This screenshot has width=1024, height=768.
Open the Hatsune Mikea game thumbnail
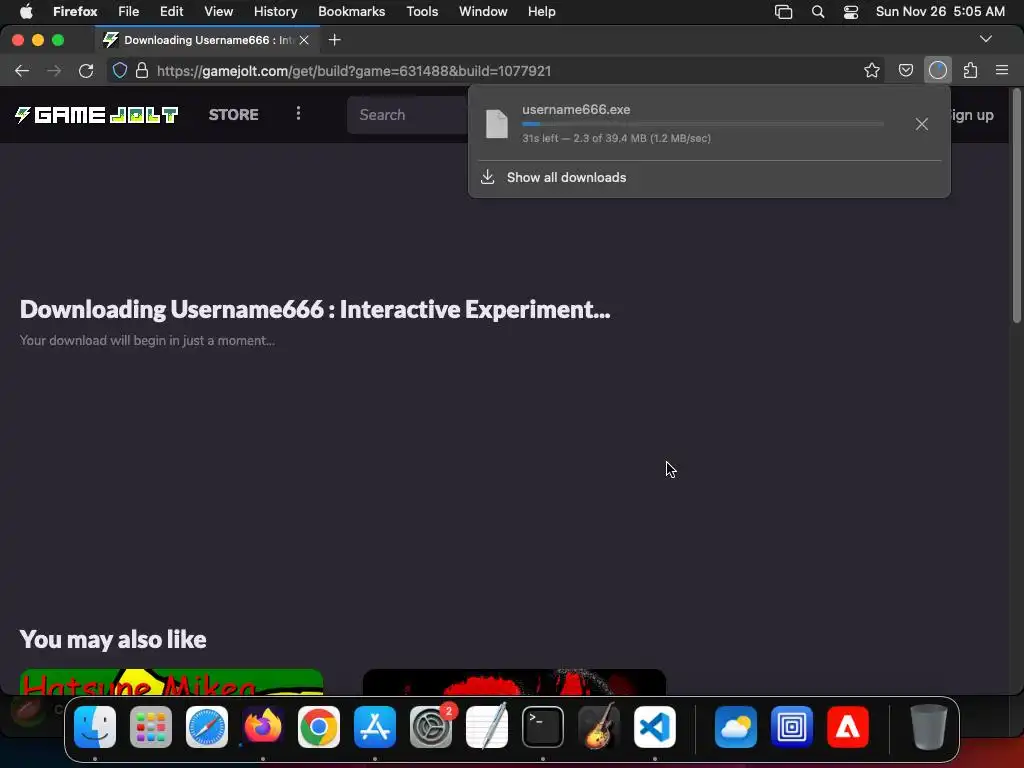[171, 682]
